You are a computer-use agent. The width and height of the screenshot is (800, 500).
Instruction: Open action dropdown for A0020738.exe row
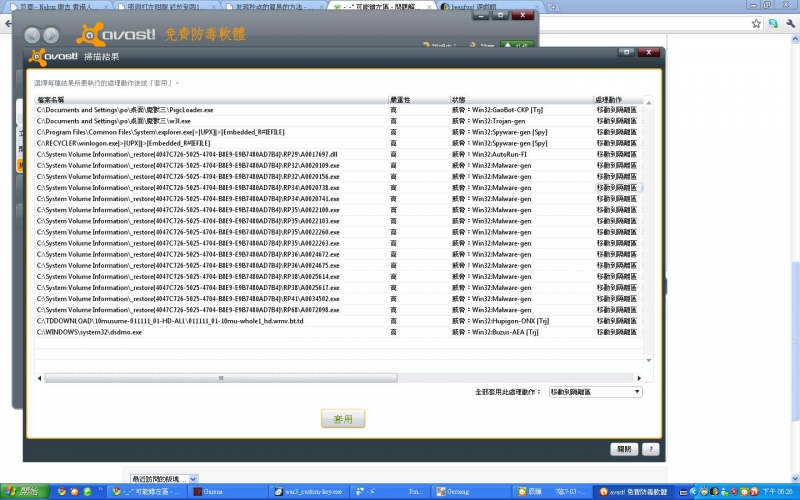point(617,188)
